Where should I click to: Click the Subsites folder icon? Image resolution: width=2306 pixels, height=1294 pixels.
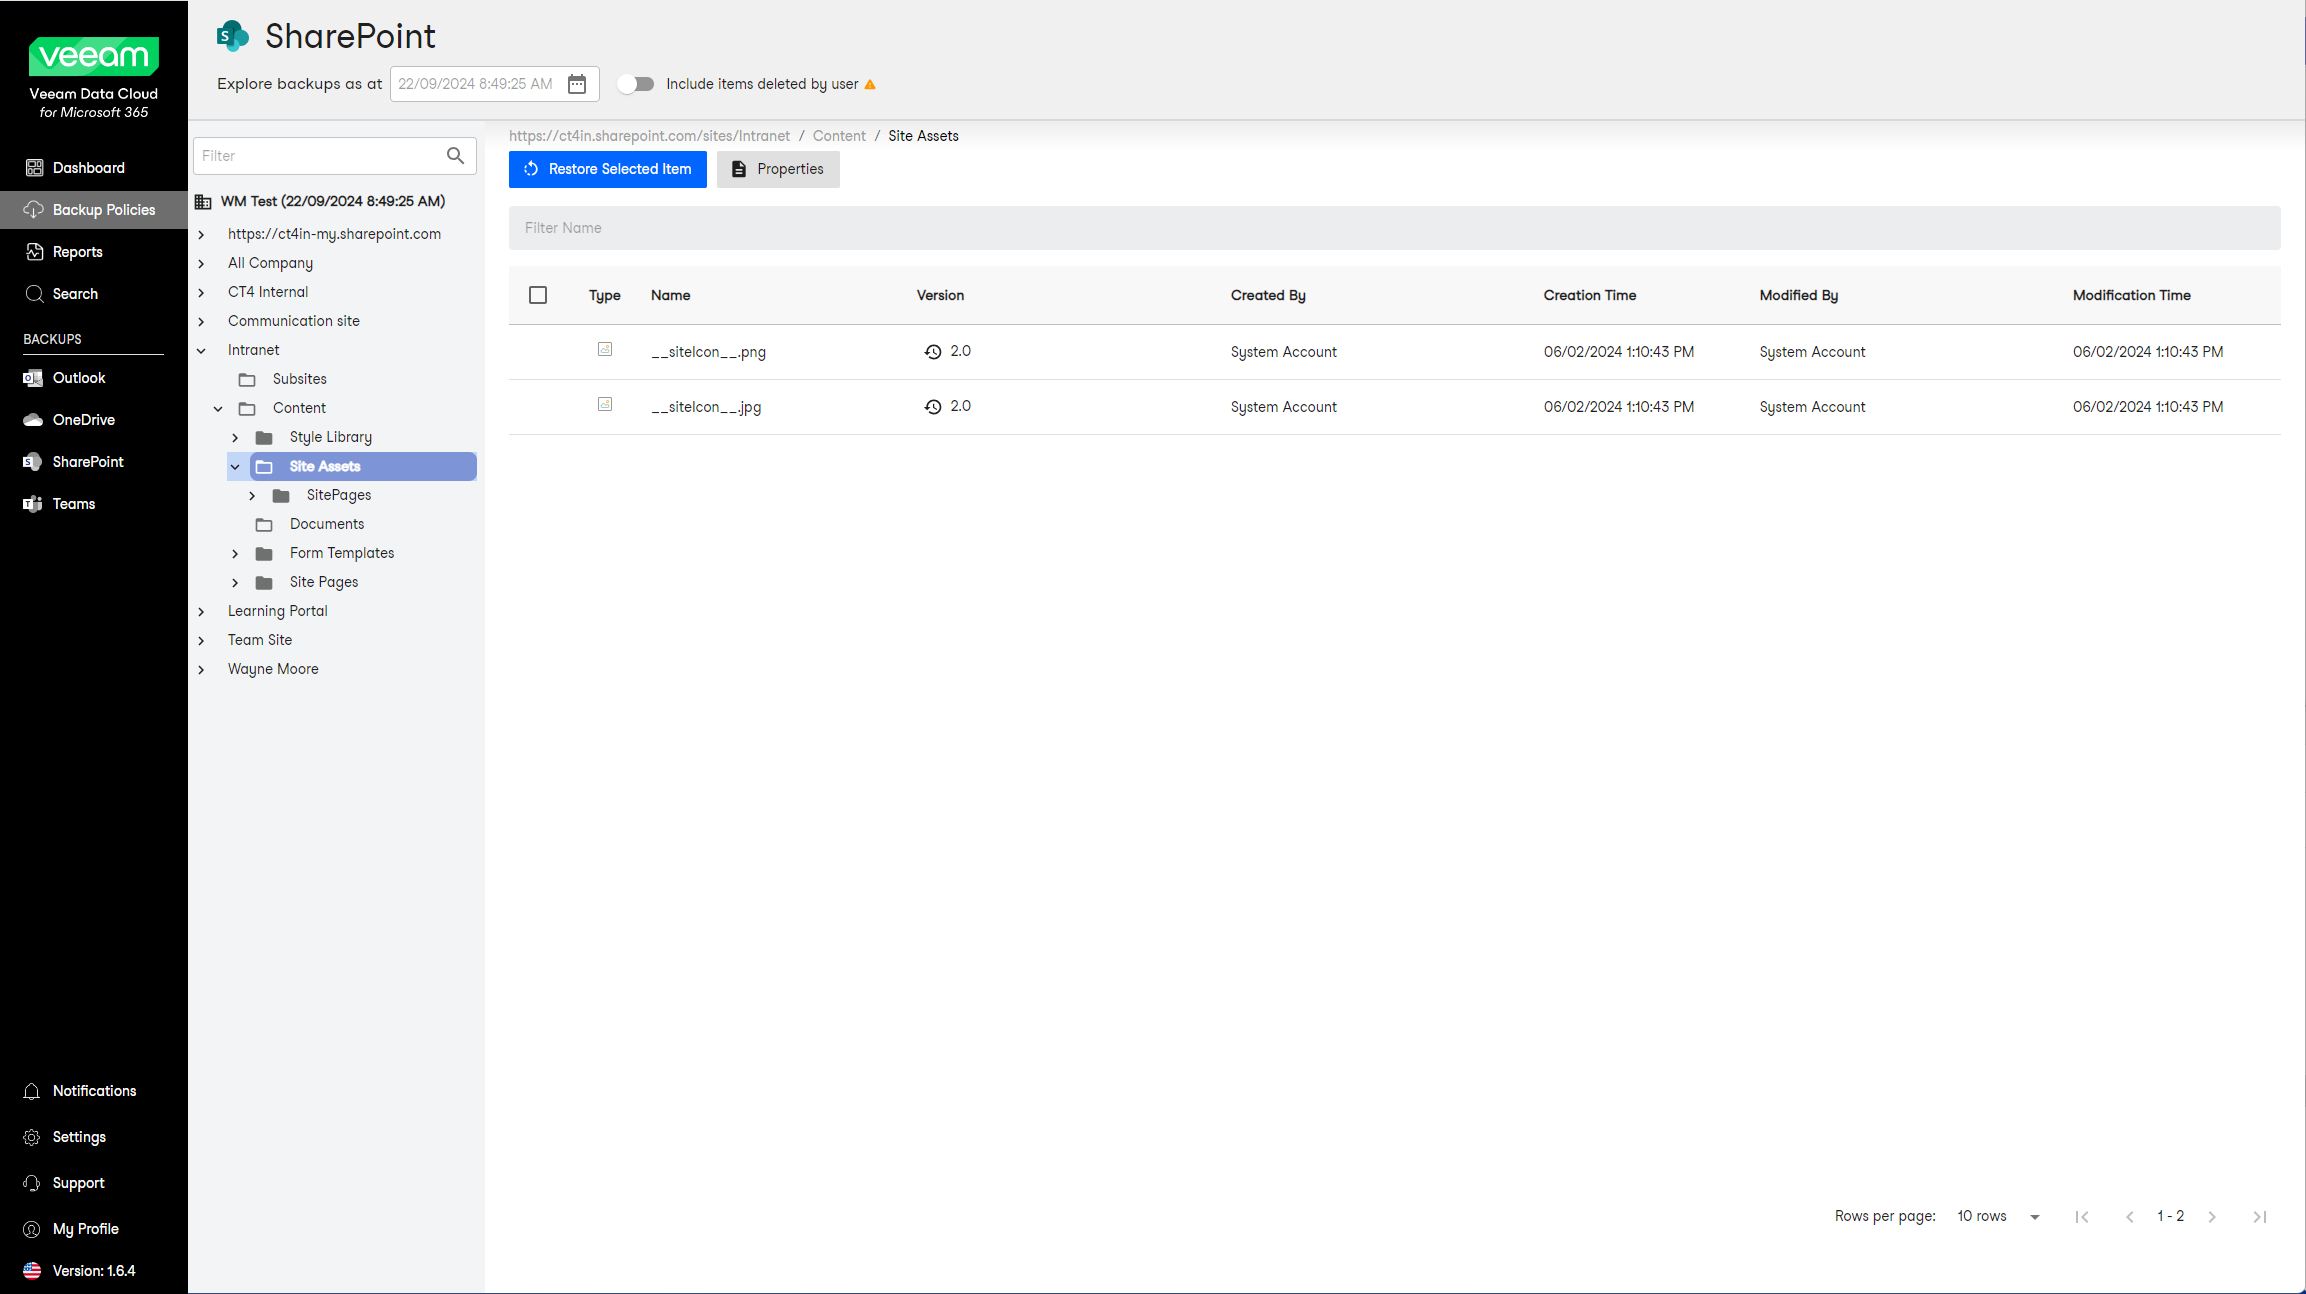(247, 380)
